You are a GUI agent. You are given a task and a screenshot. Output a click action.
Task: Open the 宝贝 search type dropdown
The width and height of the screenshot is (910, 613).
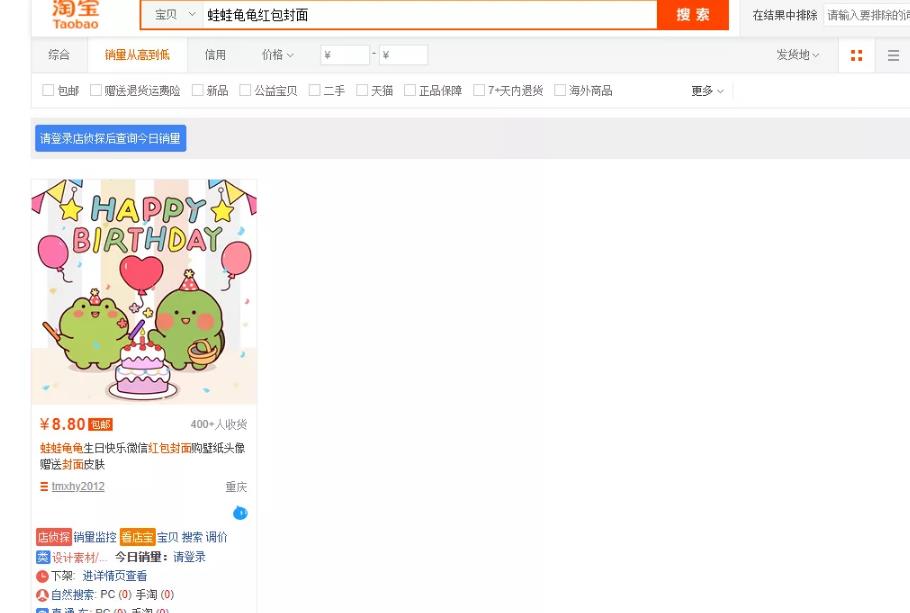tap(174, 15)
